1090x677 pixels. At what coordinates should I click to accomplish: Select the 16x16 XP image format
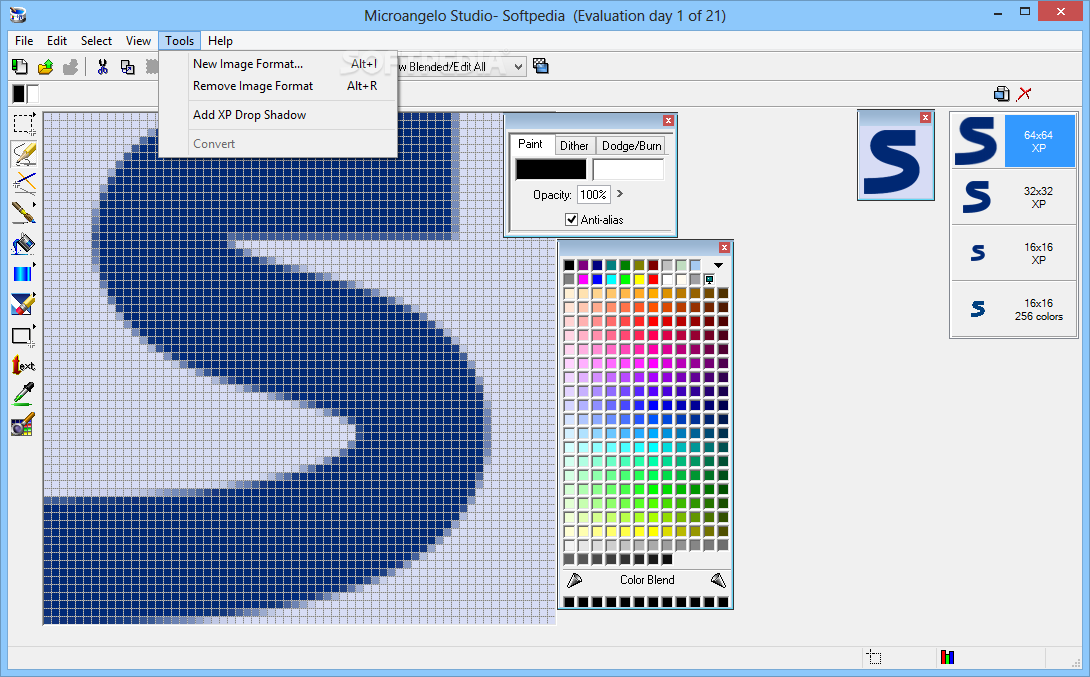(x=1014, y=253)
